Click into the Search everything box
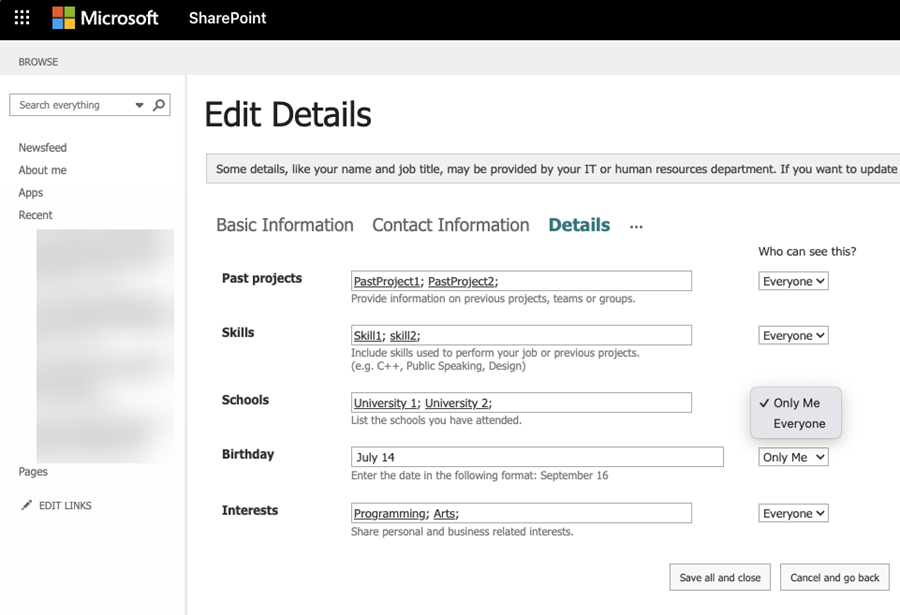The height and width of the screenshot is (615, 900). (x=70, y=105)
